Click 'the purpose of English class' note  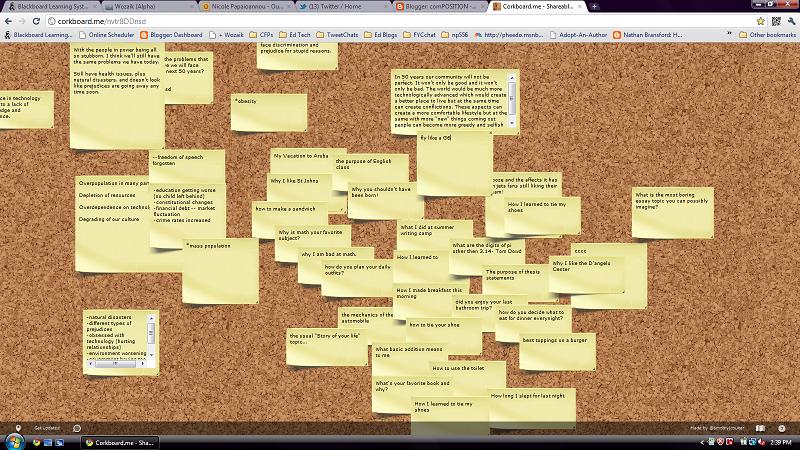click(371, 171)
